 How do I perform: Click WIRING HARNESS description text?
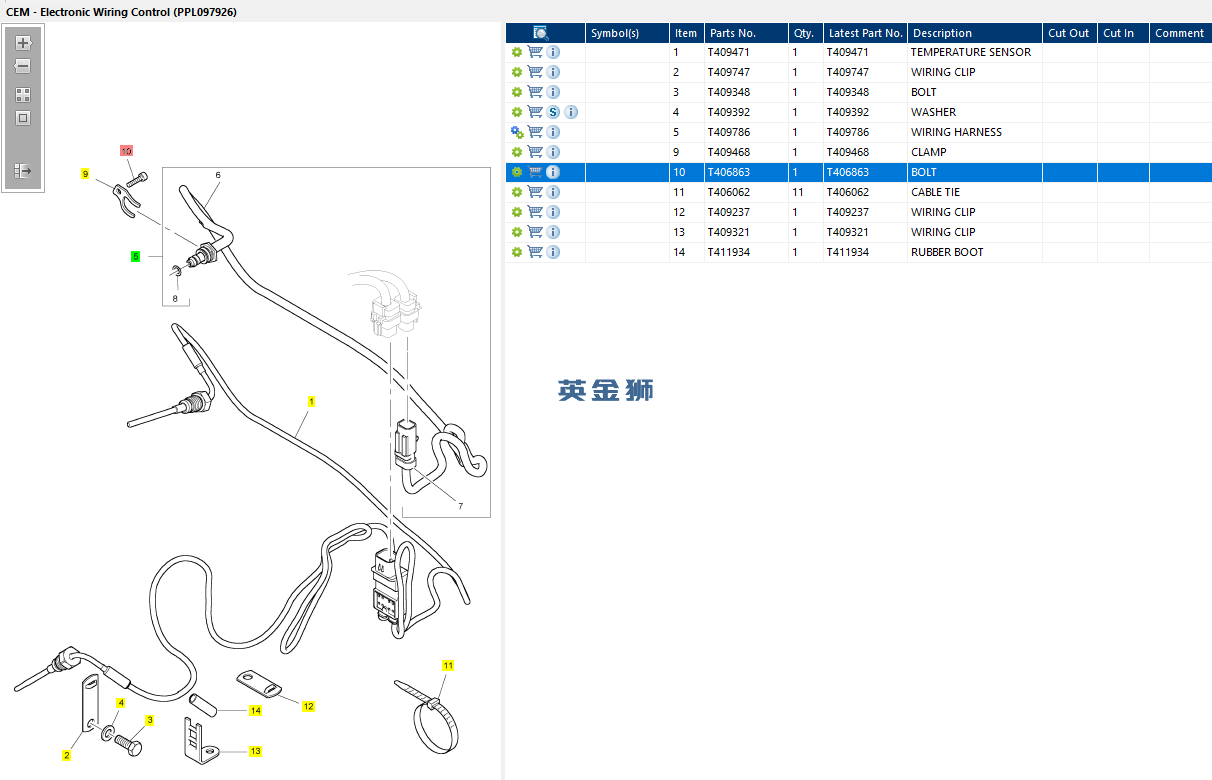(x=956, y=132)
